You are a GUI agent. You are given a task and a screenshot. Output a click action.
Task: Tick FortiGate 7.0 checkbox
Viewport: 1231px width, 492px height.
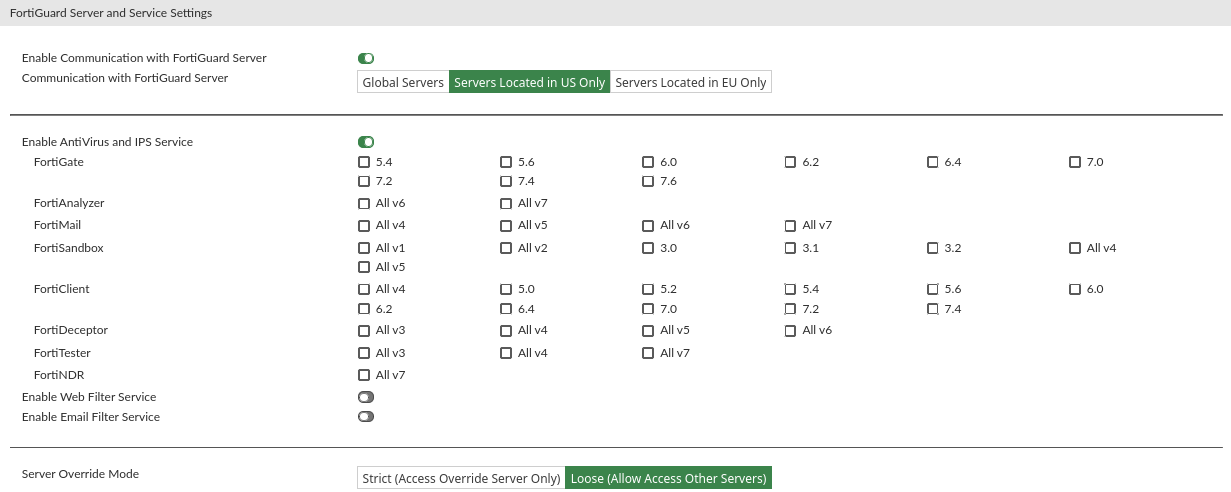pos(1075,162)
